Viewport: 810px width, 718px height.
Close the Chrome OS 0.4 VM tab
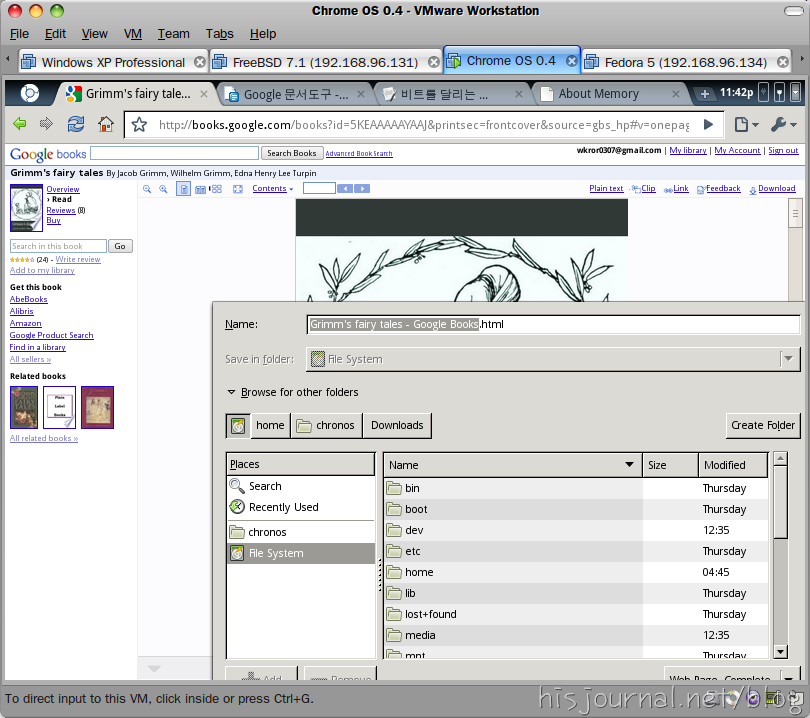click(572, 61)
